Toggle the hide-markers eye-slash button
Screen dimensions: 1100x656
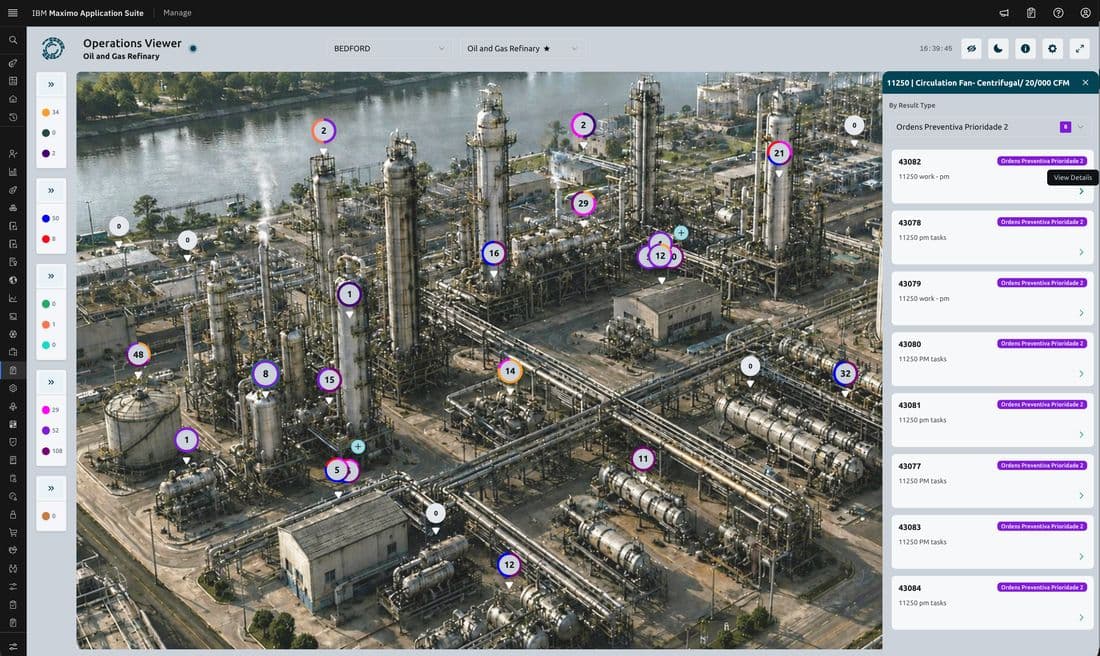click(972, 48)
